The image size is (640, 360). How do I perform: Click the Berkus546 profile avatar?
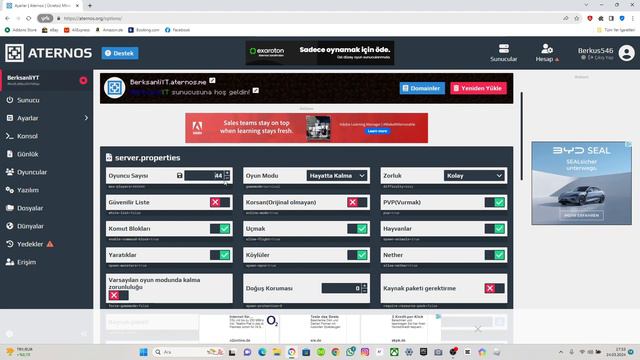tap(627, 53)
